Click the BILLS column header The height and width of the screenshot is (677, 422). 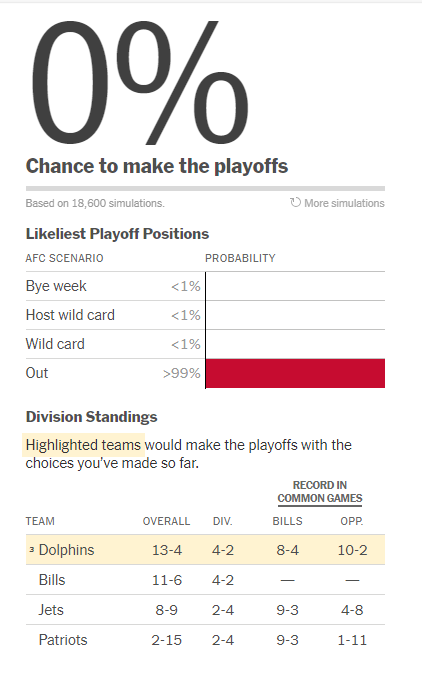pos(287,521)
